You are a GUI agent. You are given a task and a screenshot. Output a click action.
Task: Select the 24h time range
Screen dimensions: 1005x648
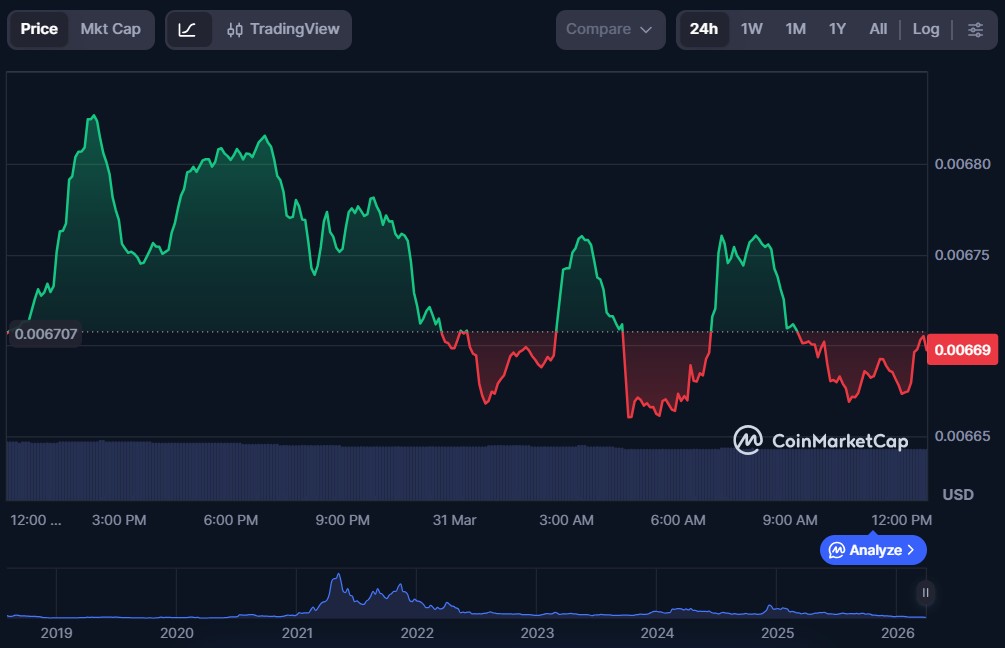pyautogui.click(x=703, y=29)
